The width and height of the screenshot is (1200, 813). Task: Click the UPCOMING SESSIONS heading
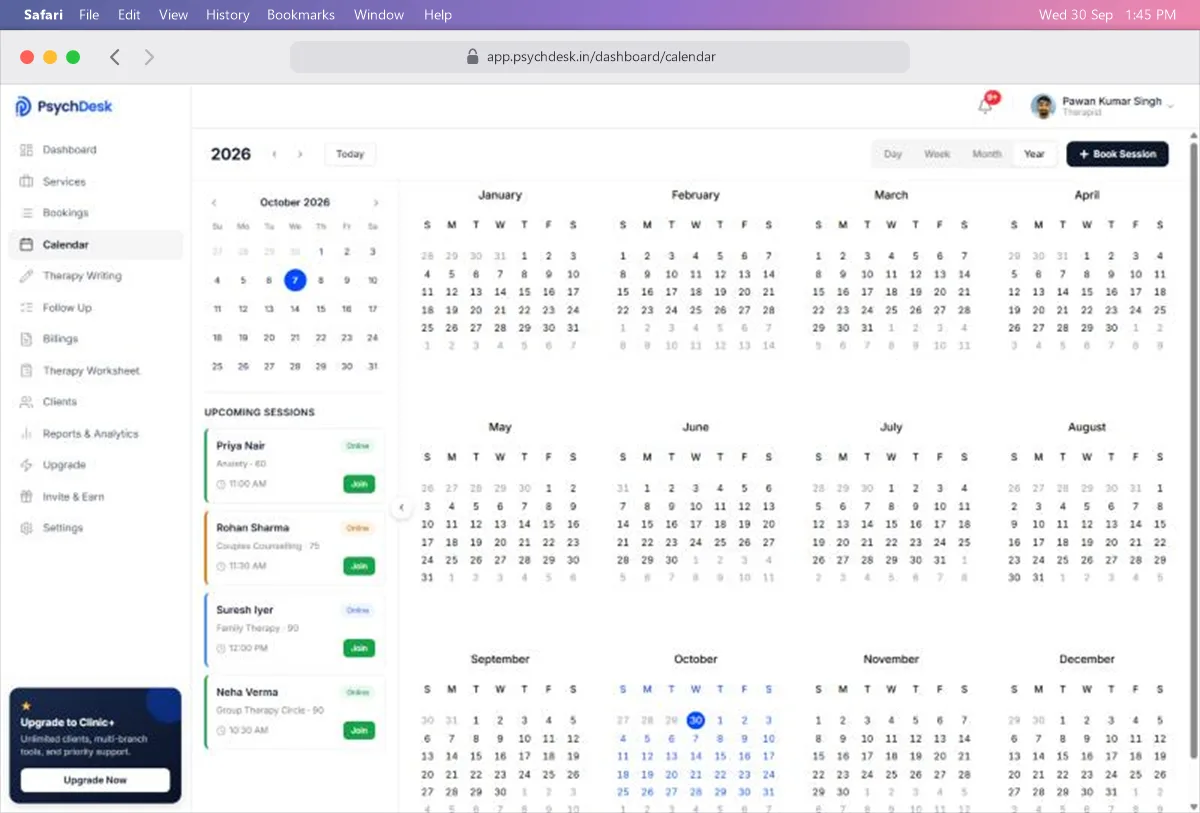coord(260,412)
